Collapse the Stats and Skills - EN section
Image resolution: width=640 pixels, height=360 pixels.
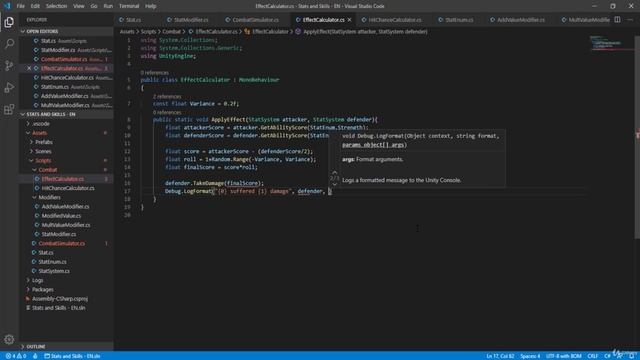tap(51, 114)
